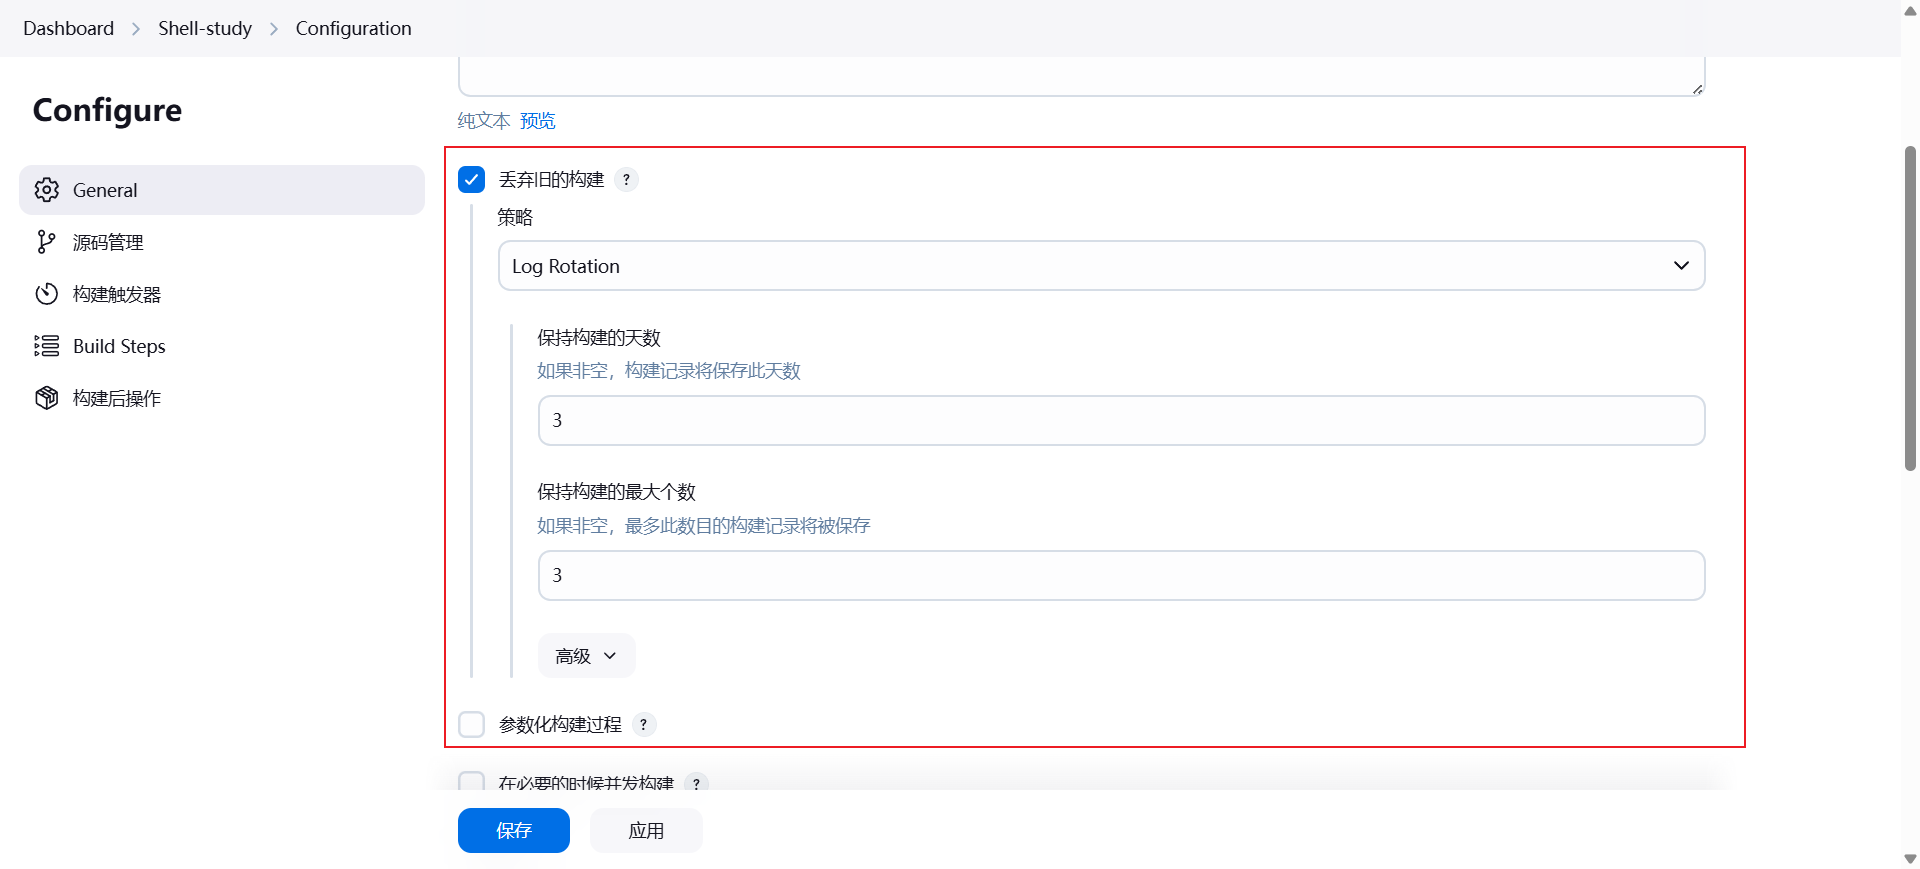
Task: Click the description textarea at top
Action: pyautogui.click(x=1081, y=76)
